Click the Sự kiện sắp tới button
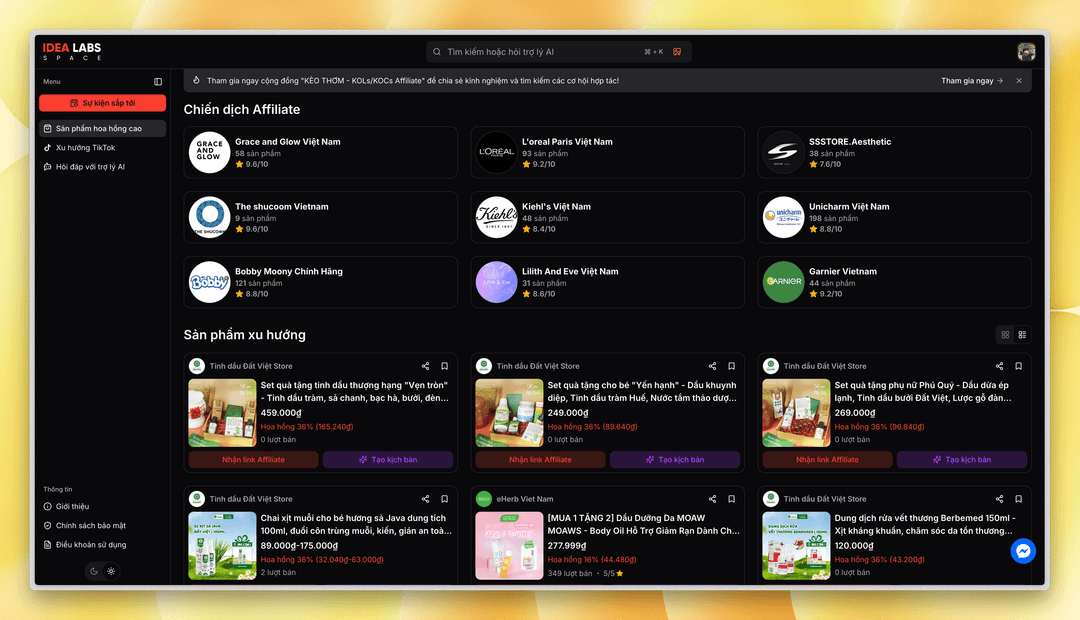 (103, 103)
